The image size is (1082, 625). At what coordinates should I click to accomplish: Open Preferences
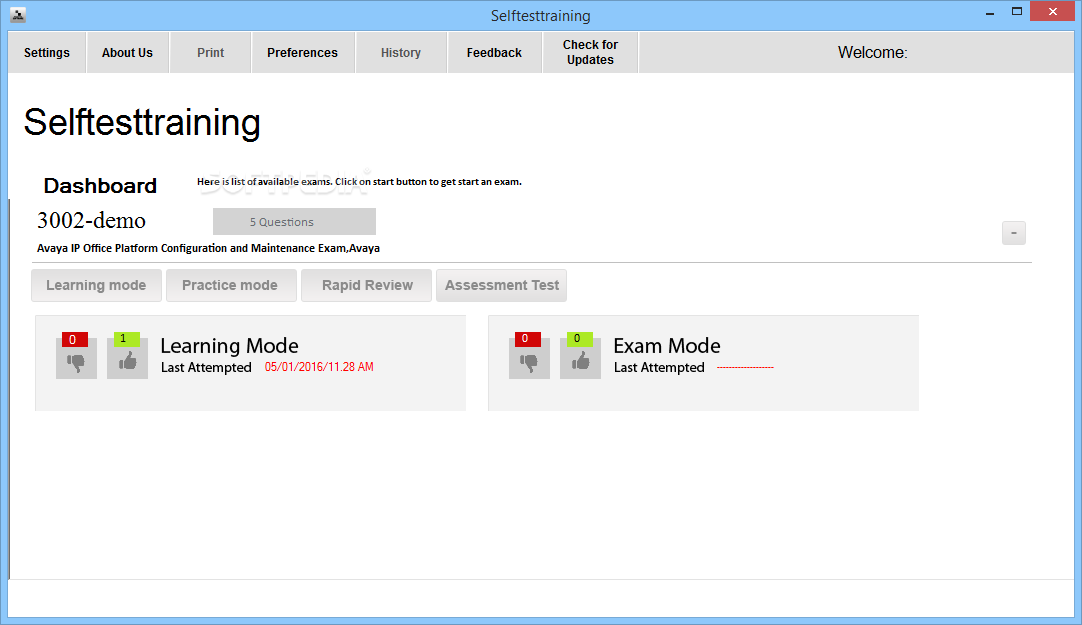303,52
